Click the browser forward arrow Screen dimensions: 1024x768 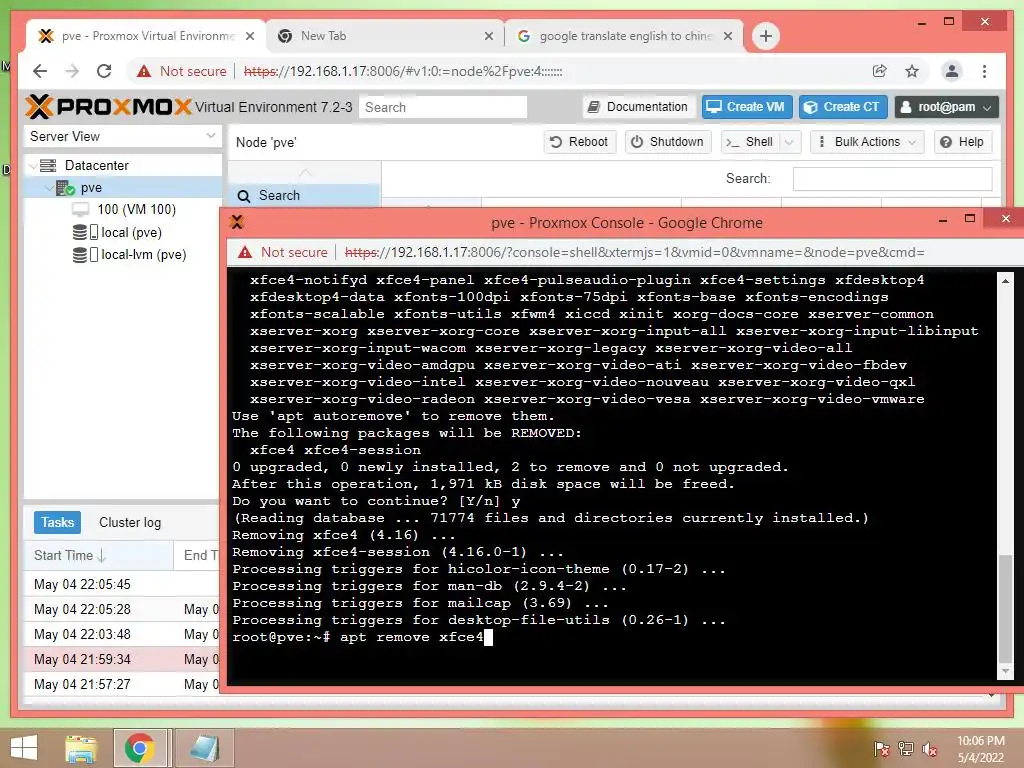[72, 71]
